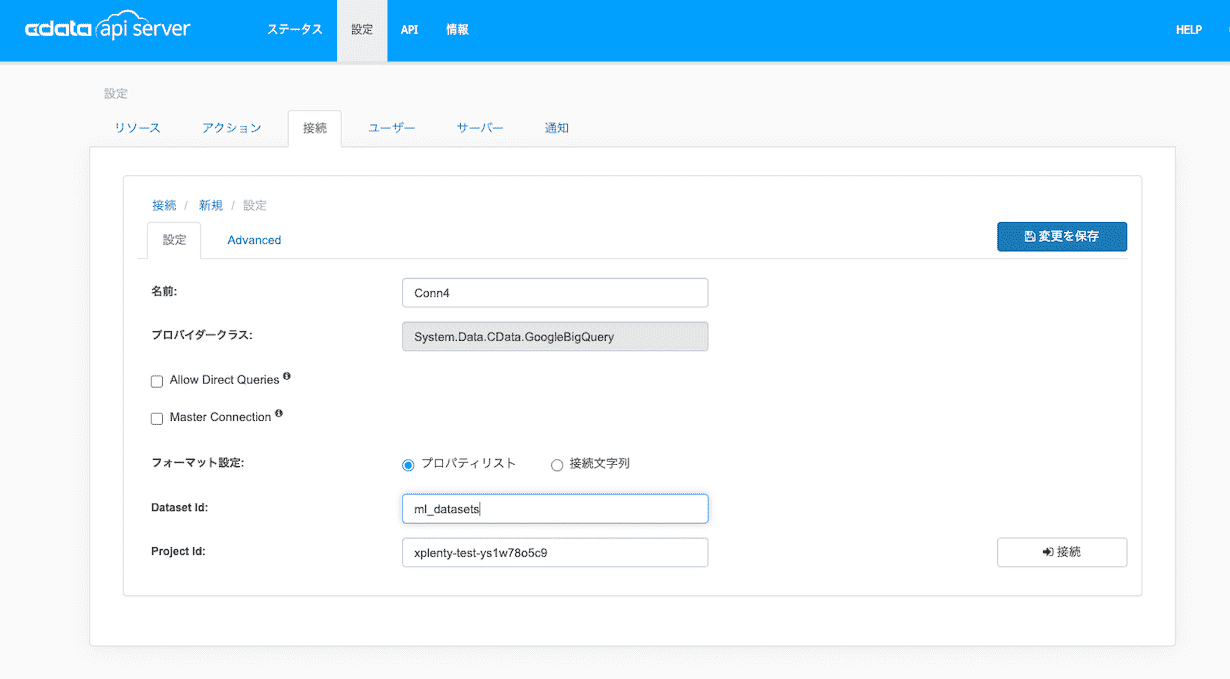Viewport: 1230px width, 679px height.
Task: Open the ユーザー tab
Action: [391, 128]
